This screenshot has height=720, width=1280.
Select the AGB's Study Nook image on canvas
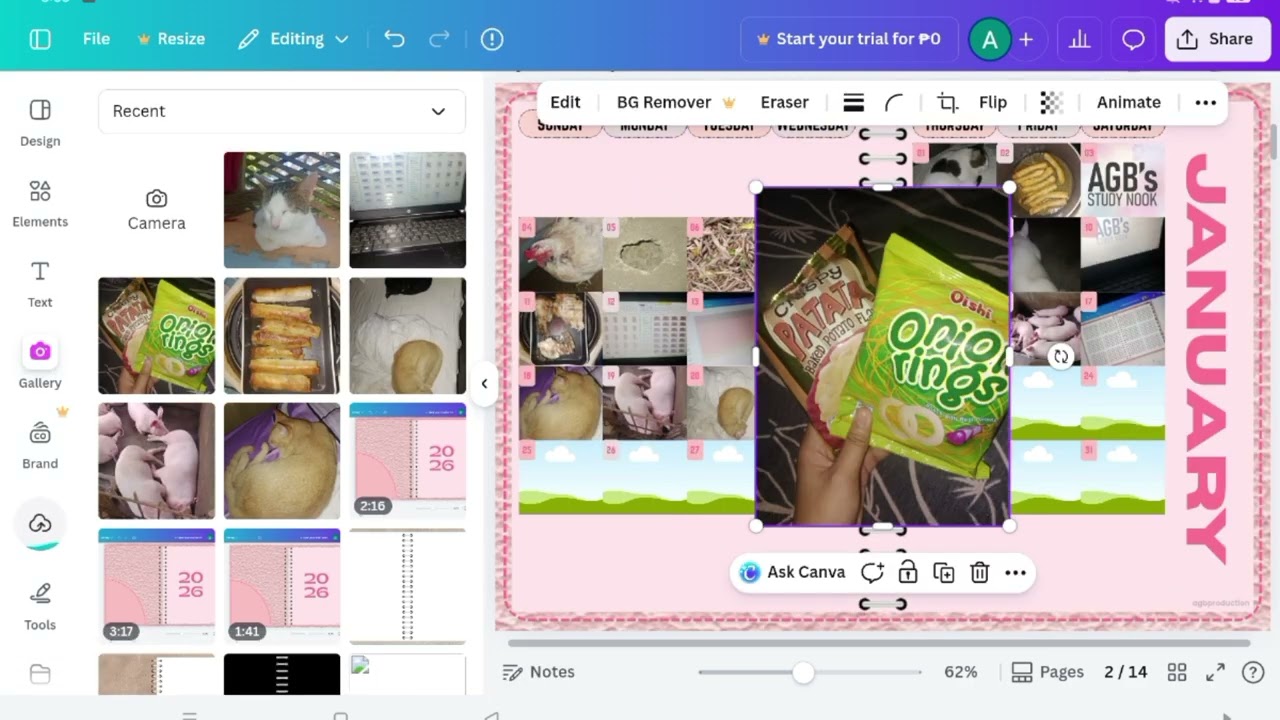(x=1122, y=180)
